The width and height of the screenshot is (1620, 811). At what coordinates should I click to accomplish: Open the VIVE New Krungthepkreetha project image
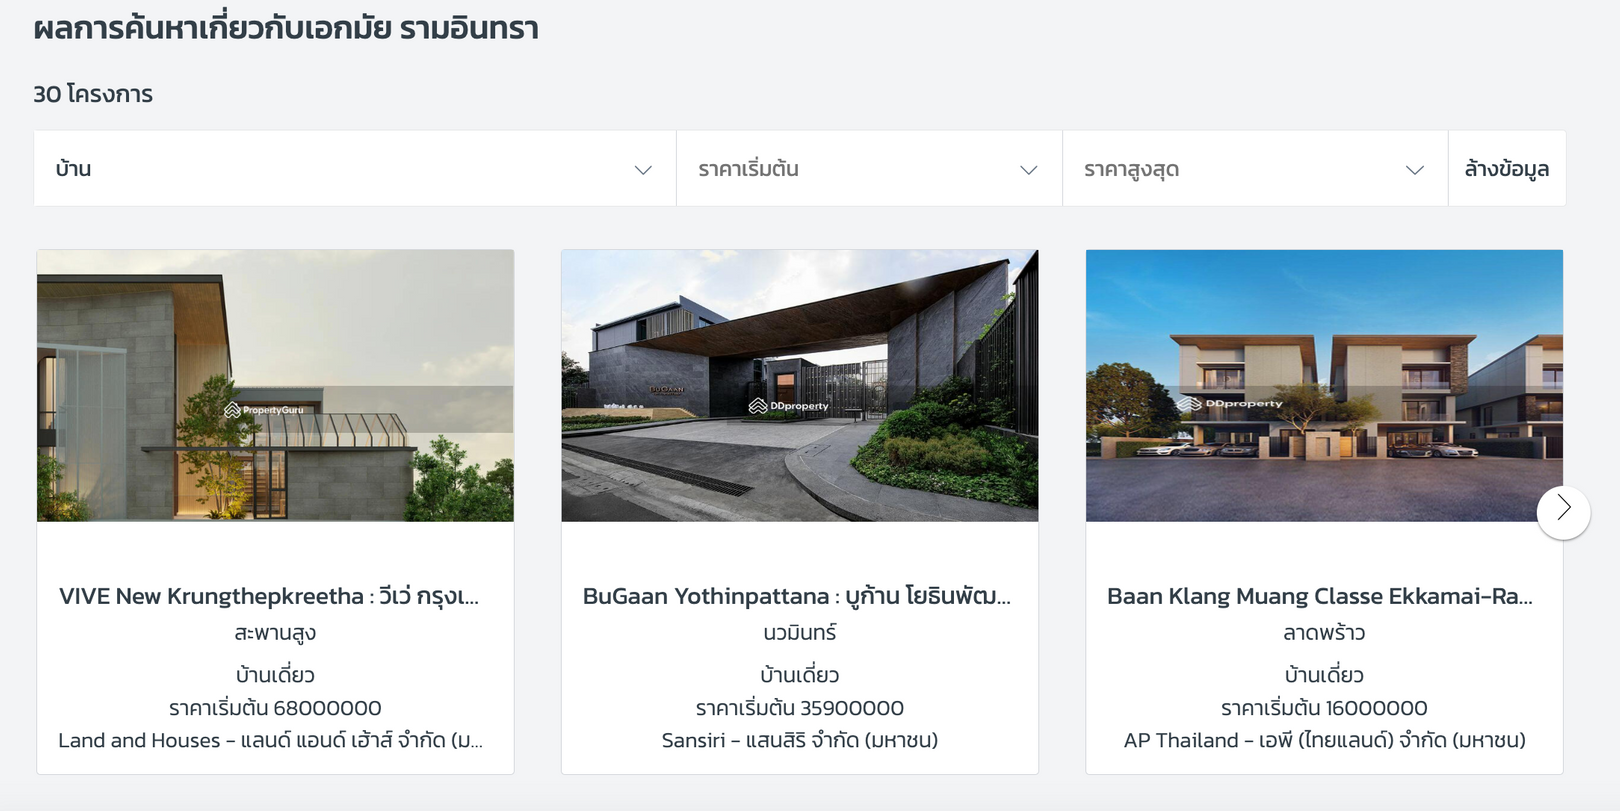coord(275,385)
